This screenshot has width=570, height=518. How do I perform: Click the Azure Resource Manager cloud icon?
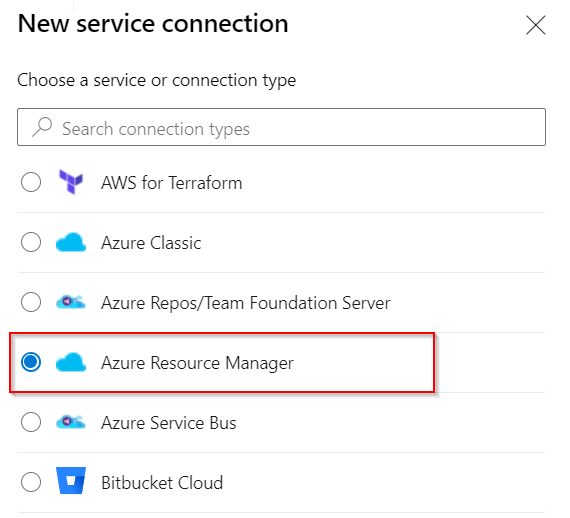71,362
